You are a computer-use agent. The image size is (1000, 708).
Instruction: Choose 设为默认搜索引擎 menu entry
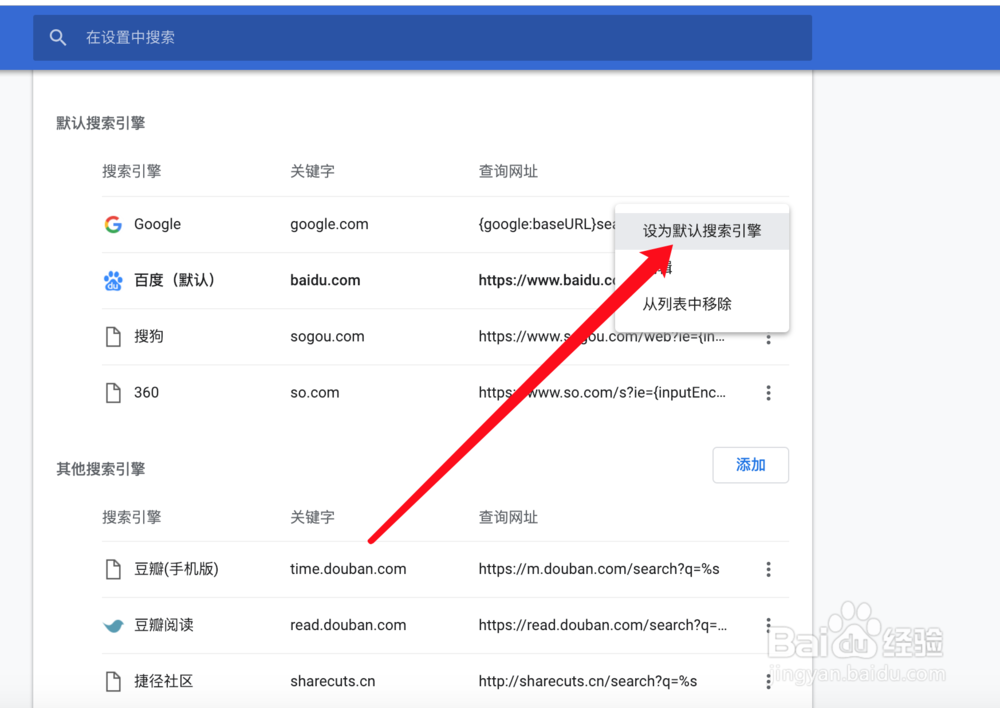[702, 231]
